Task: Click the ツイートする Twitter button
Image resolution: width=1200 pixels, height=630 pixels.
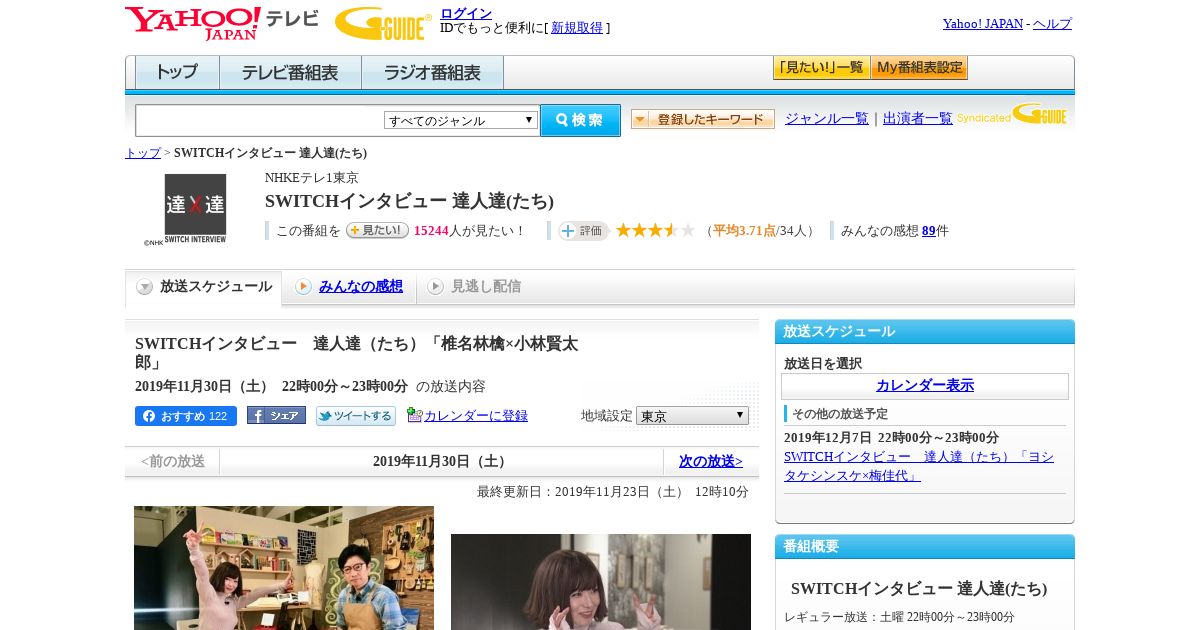Action: tap(356, 416)
